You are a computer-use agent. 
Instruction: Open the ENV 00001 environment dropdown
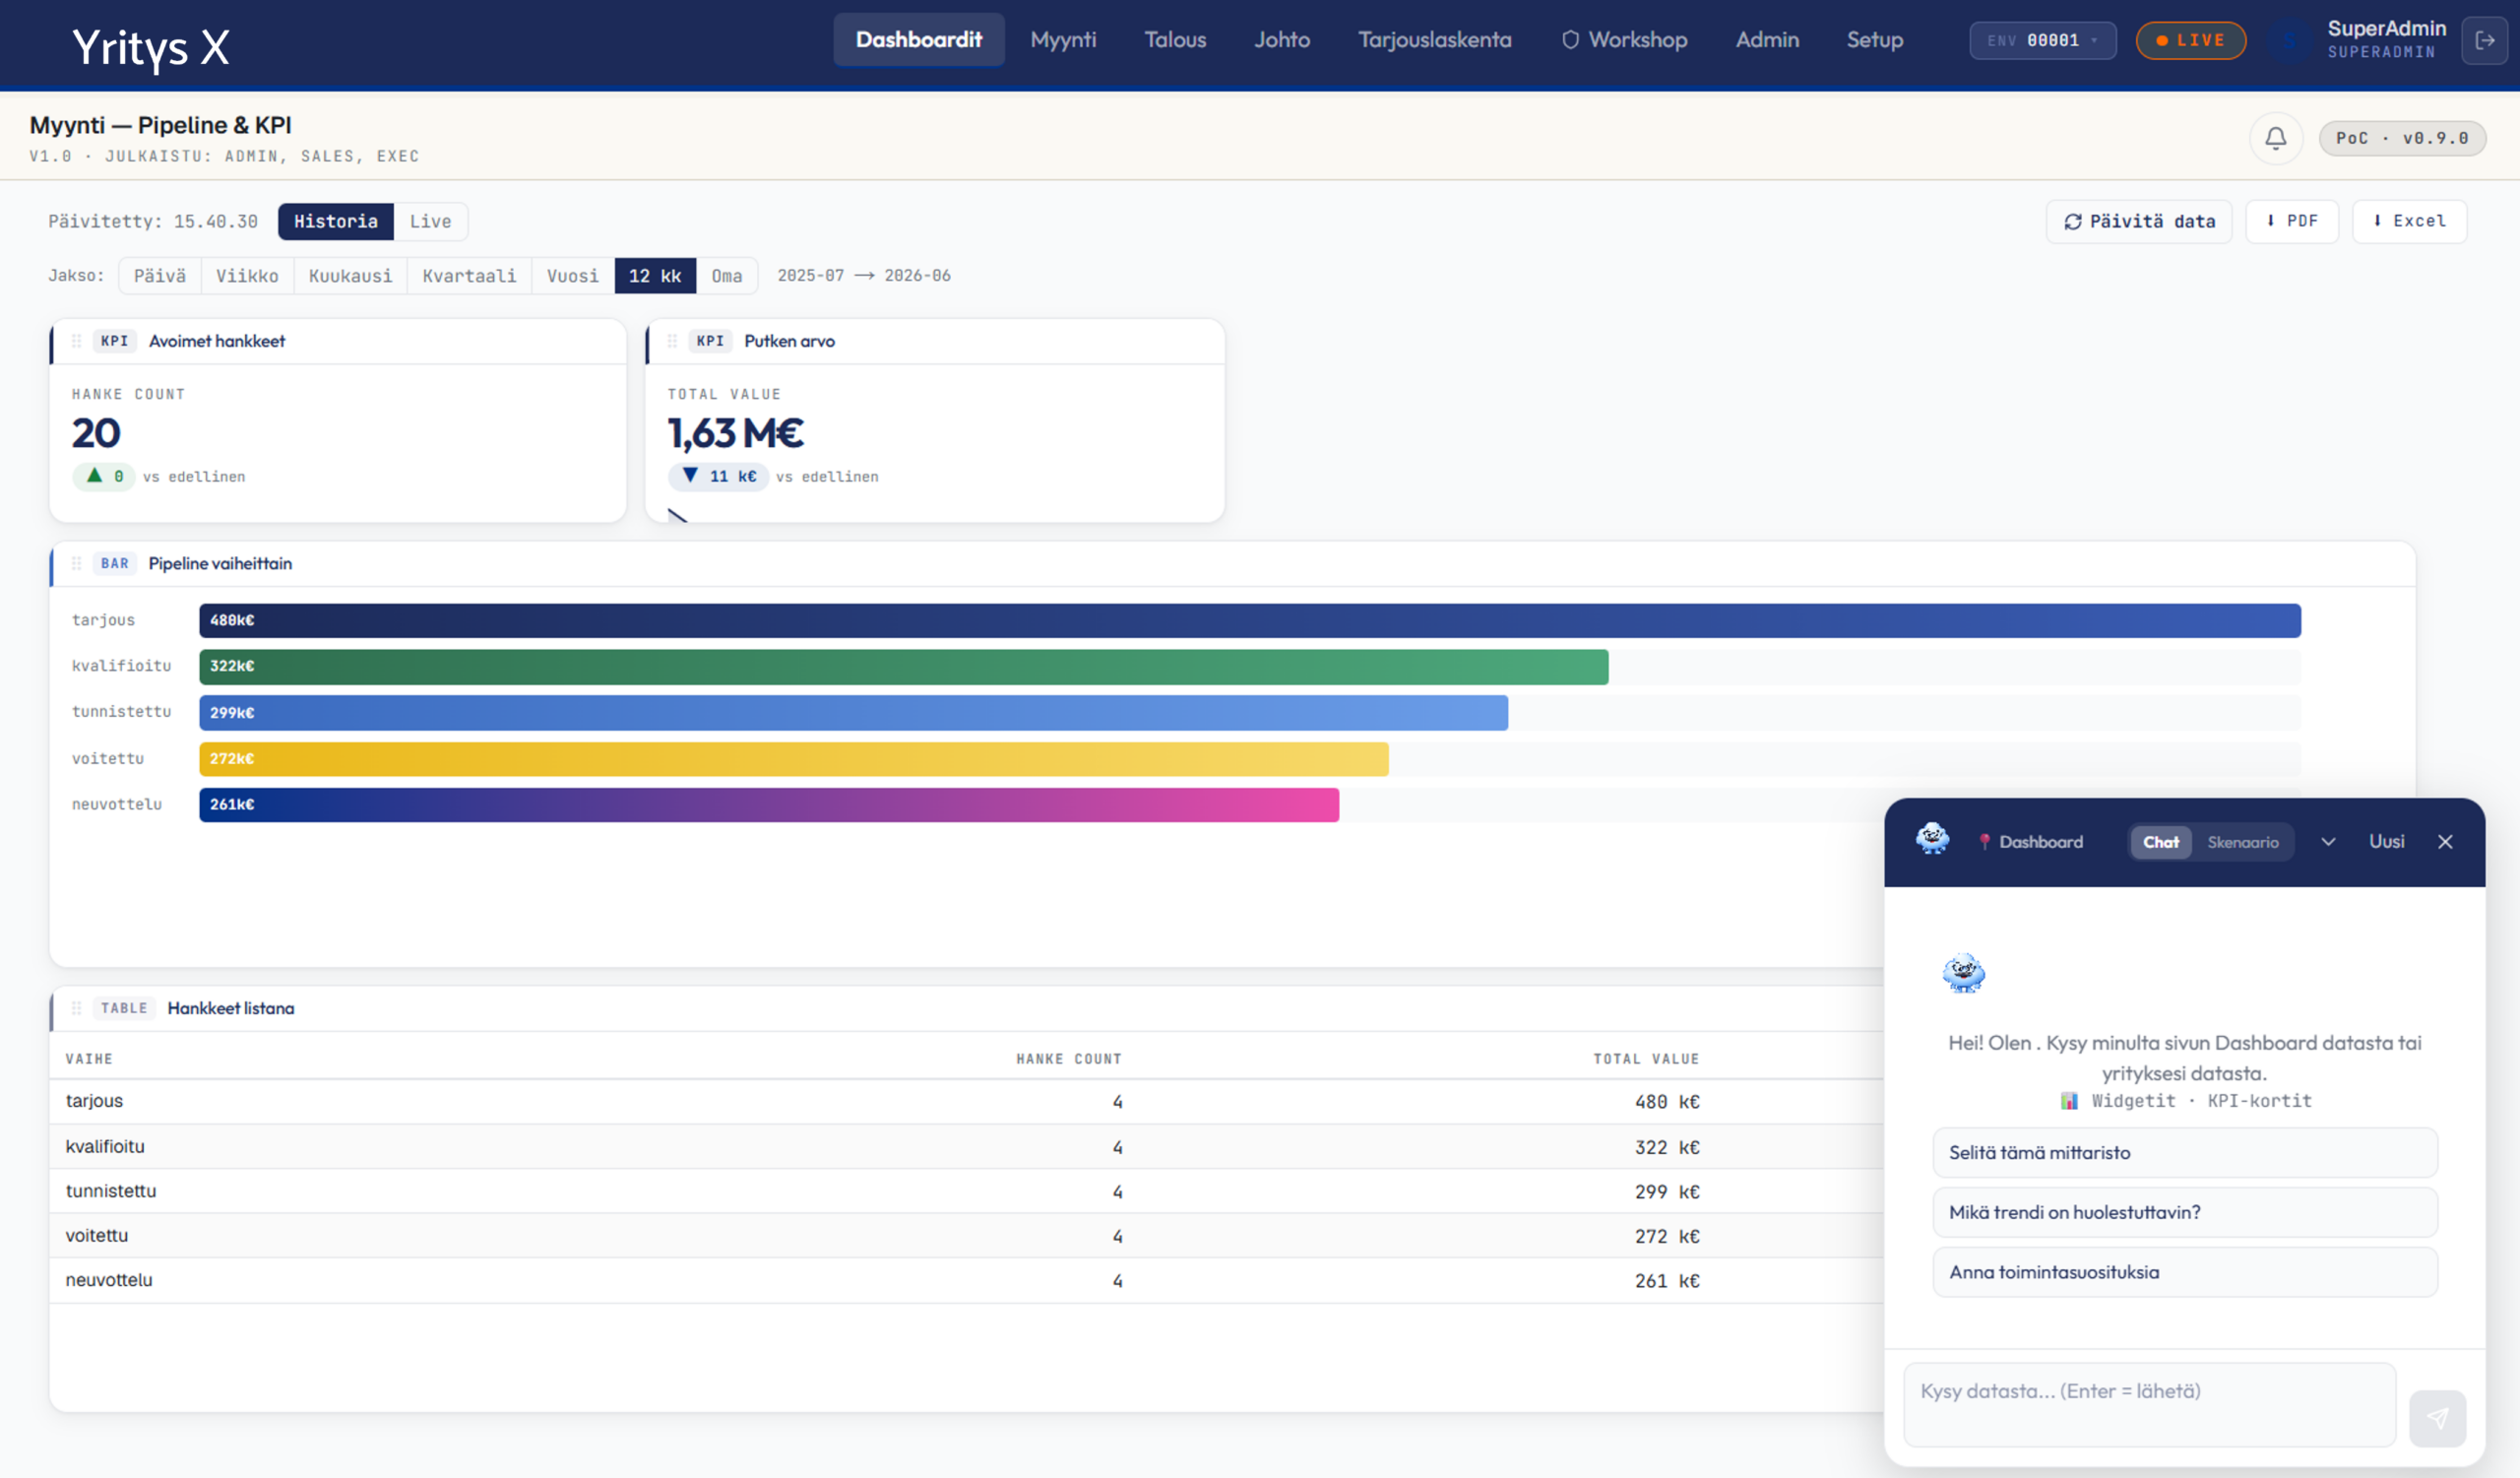point(2042,40)
